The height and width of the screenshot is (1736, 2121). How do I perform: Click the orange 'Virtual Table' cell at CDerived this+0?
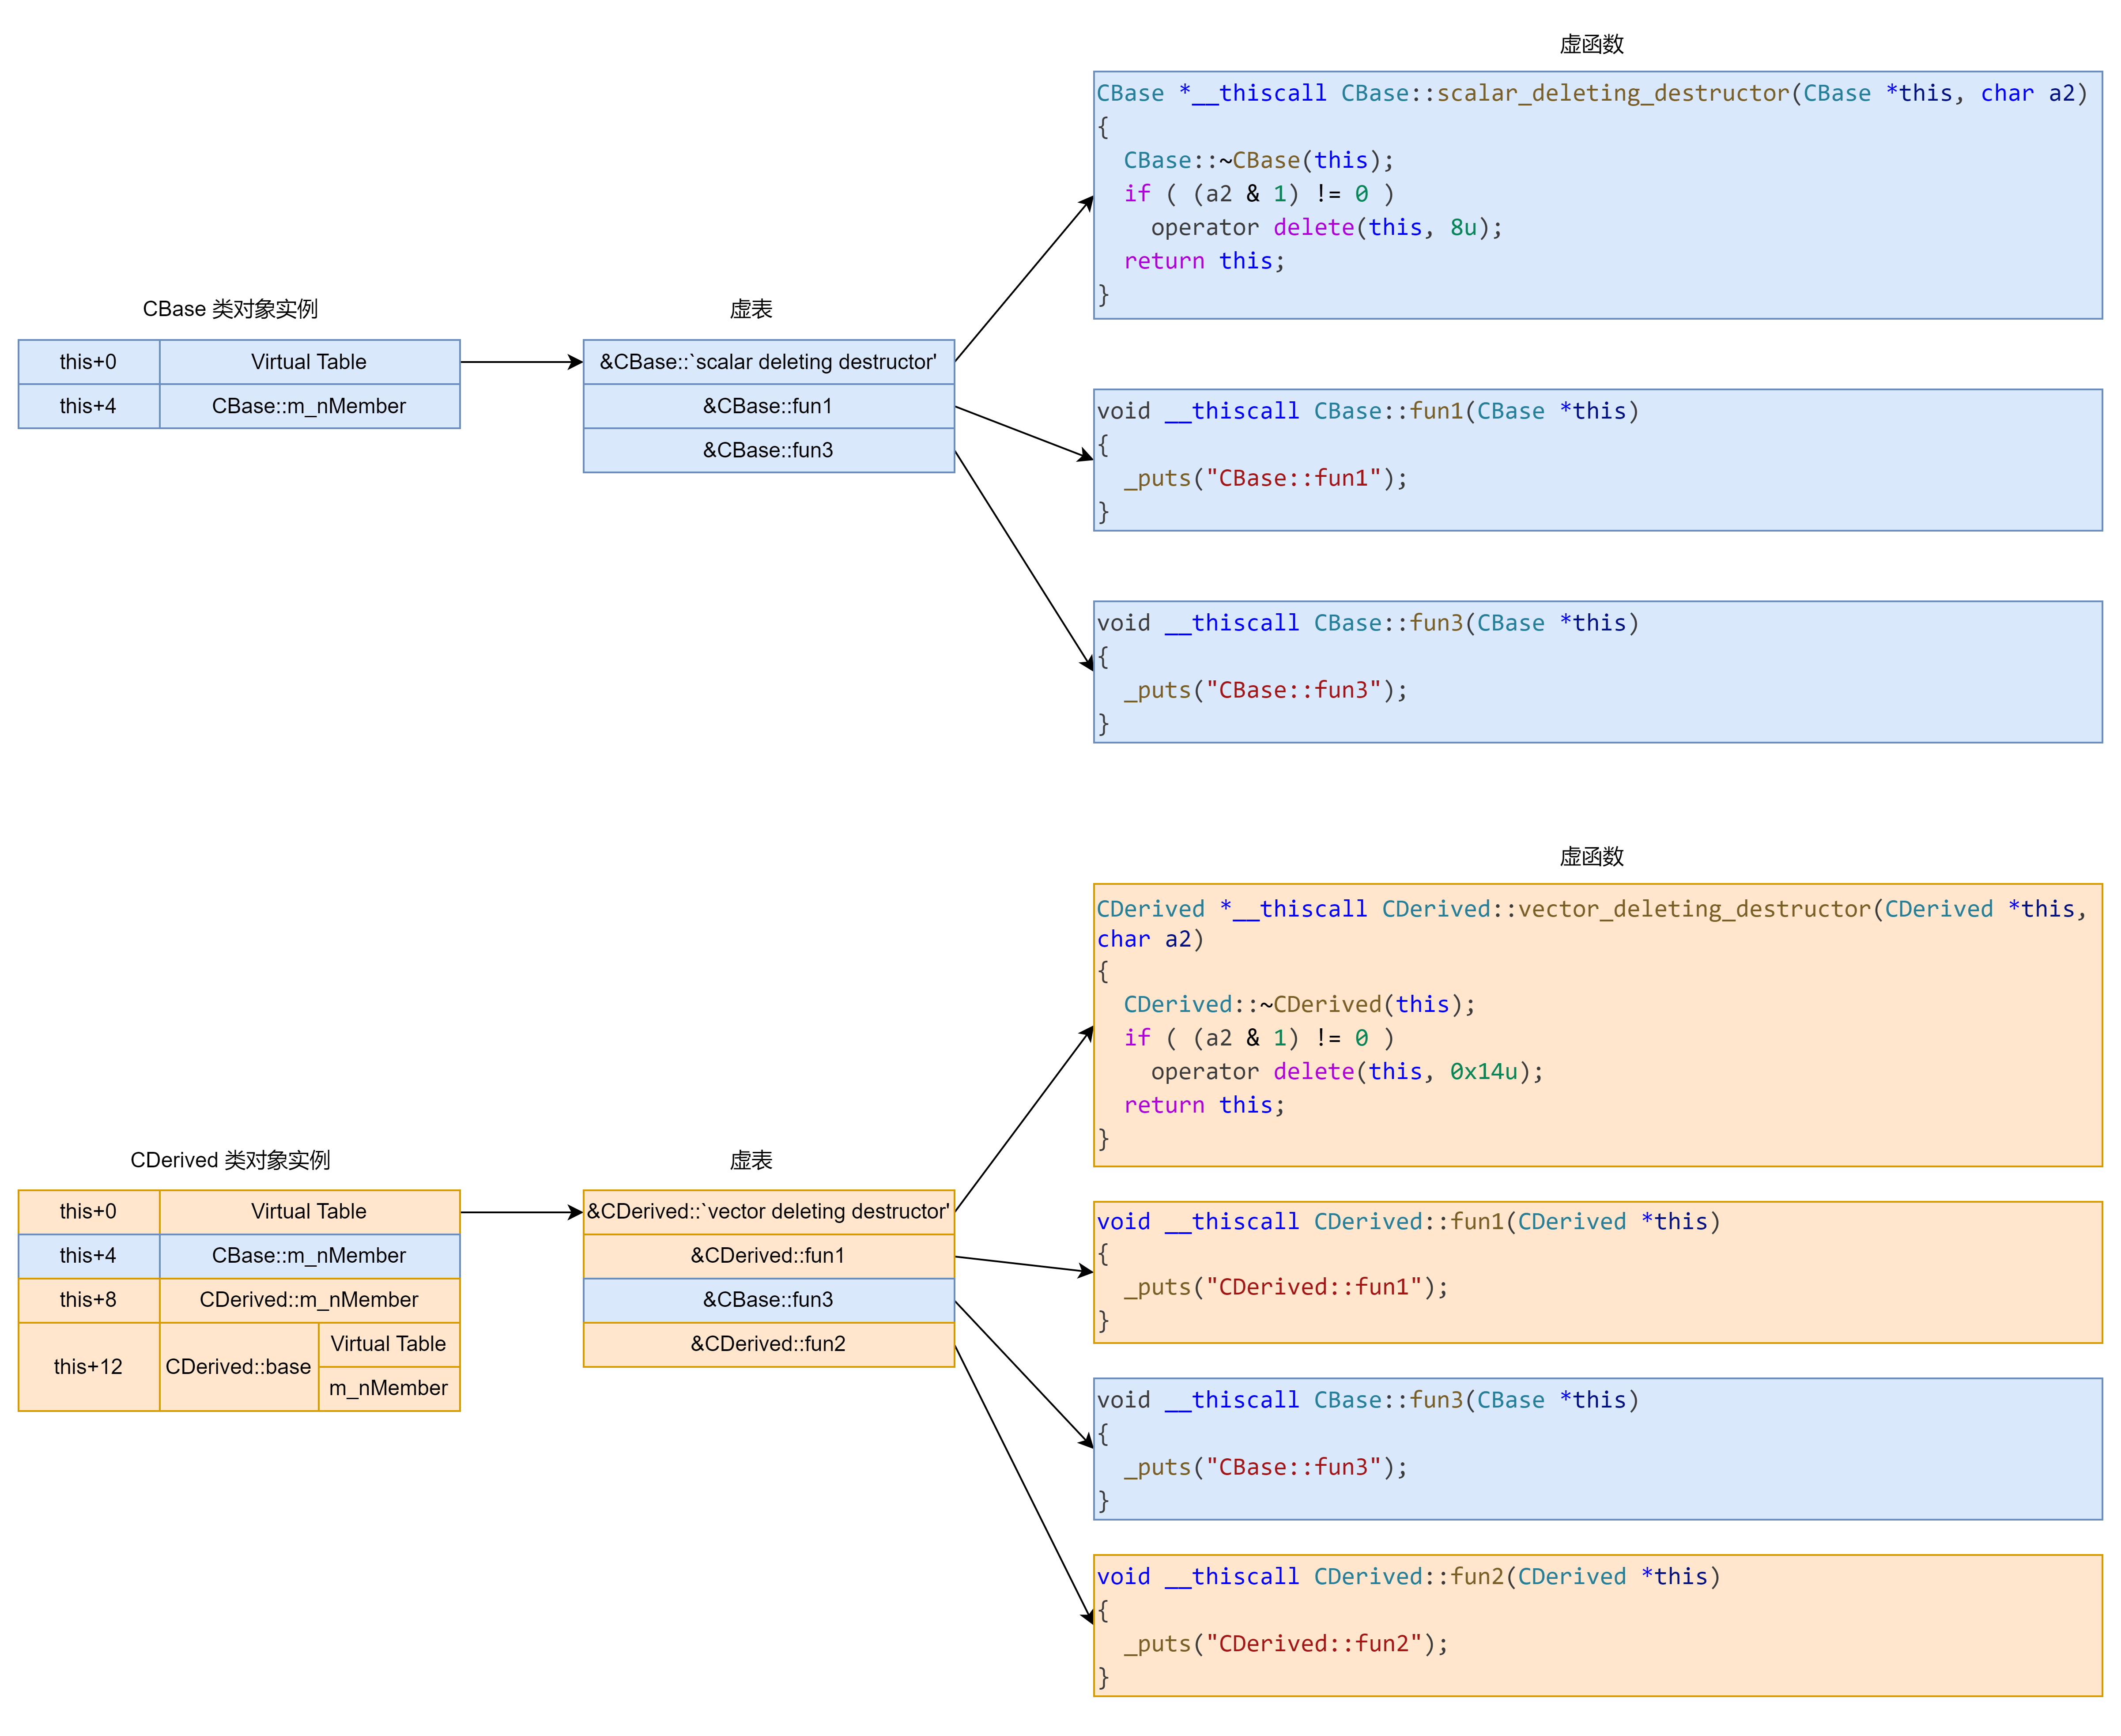(x=309, y=1212)
